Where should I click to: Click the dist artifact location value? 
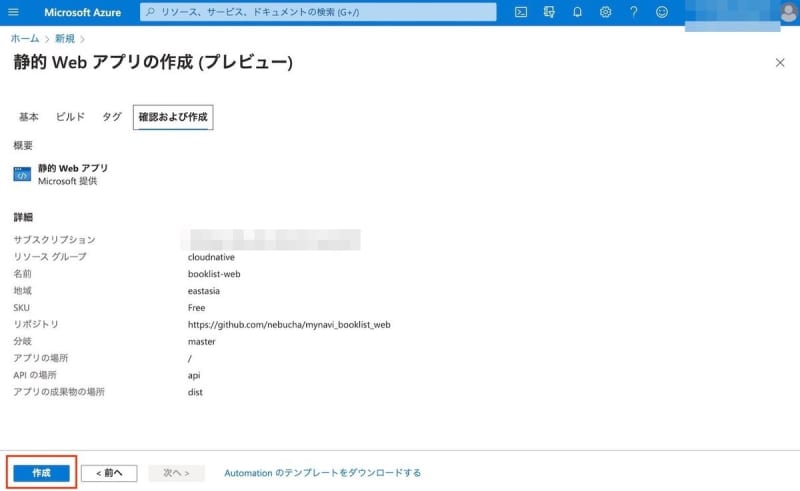[195, 392]
